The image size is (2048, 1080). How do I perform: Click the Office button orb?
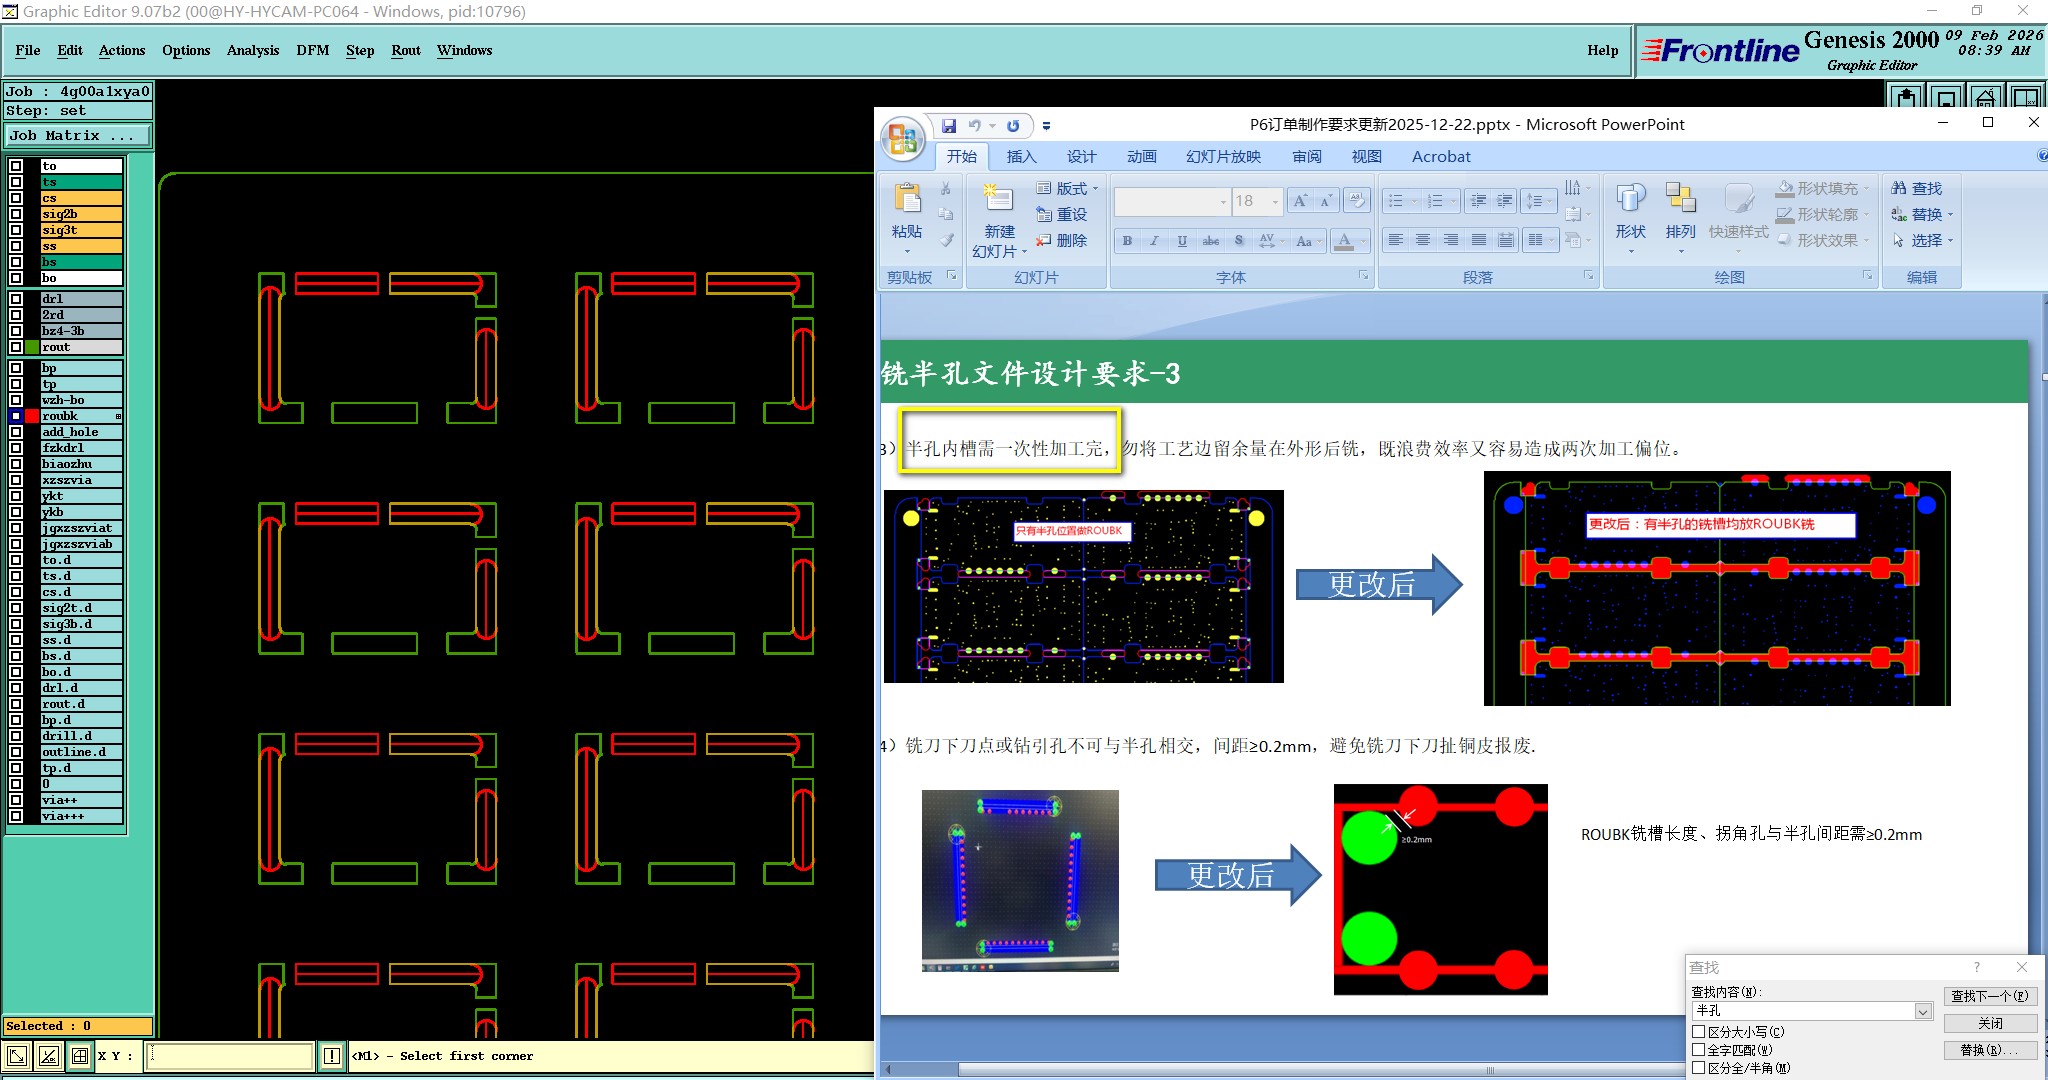click(903, 139)
